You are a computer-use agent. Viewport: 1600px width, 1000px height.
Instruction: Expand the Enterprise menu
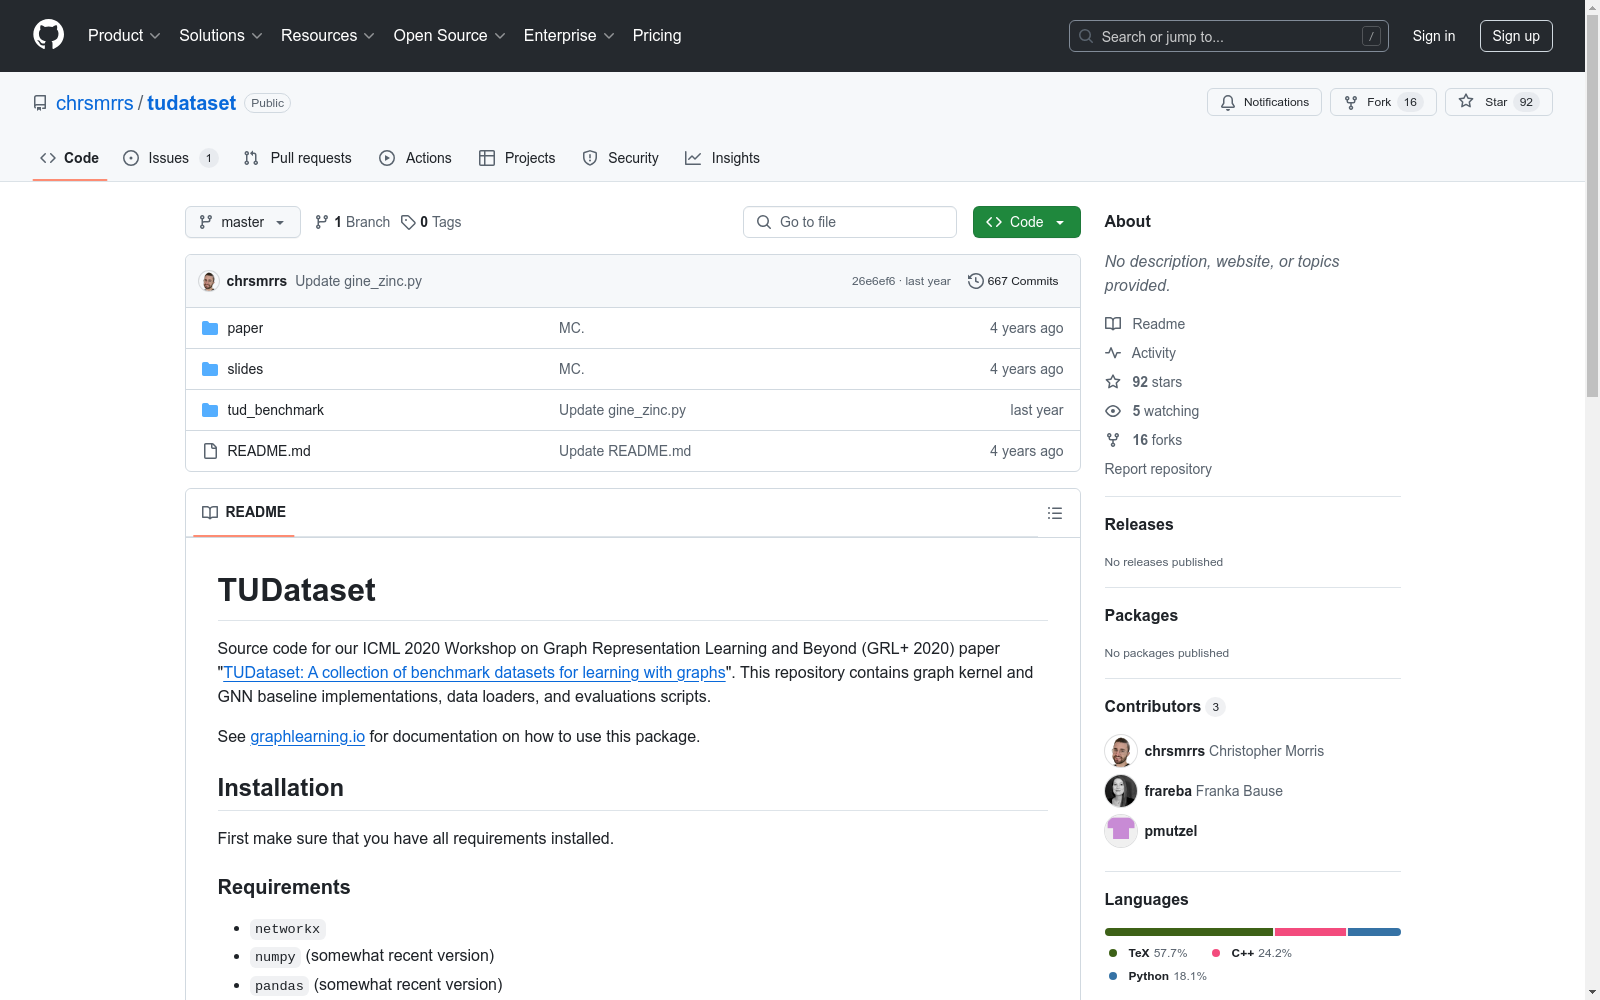click(569, 36)
